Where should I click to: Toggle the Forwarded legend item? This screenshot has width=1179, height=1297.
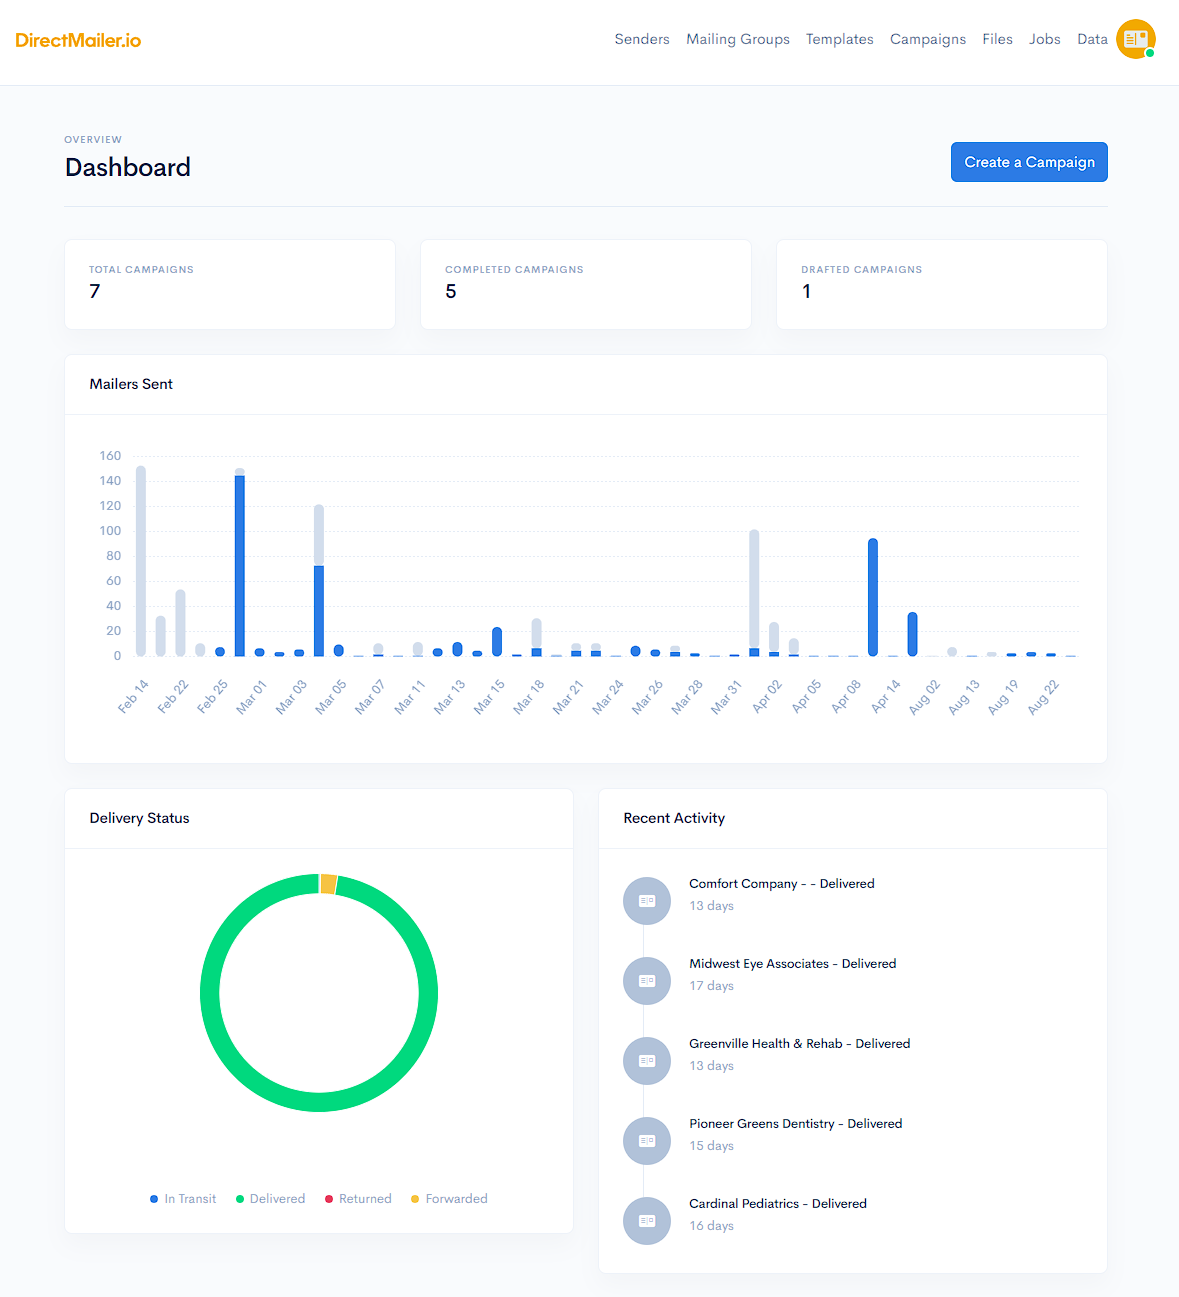(448, 1198)
